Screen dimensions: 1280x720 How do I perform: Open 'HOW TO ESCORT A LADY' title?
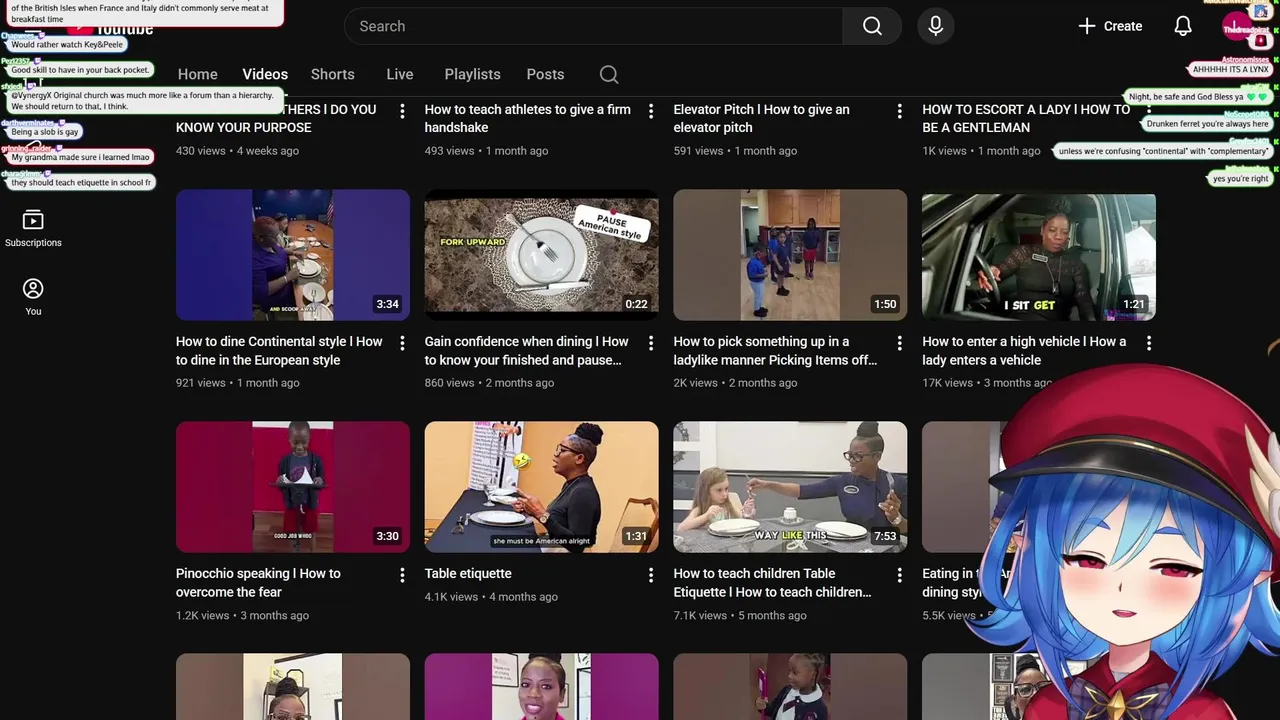(1026, 118)
